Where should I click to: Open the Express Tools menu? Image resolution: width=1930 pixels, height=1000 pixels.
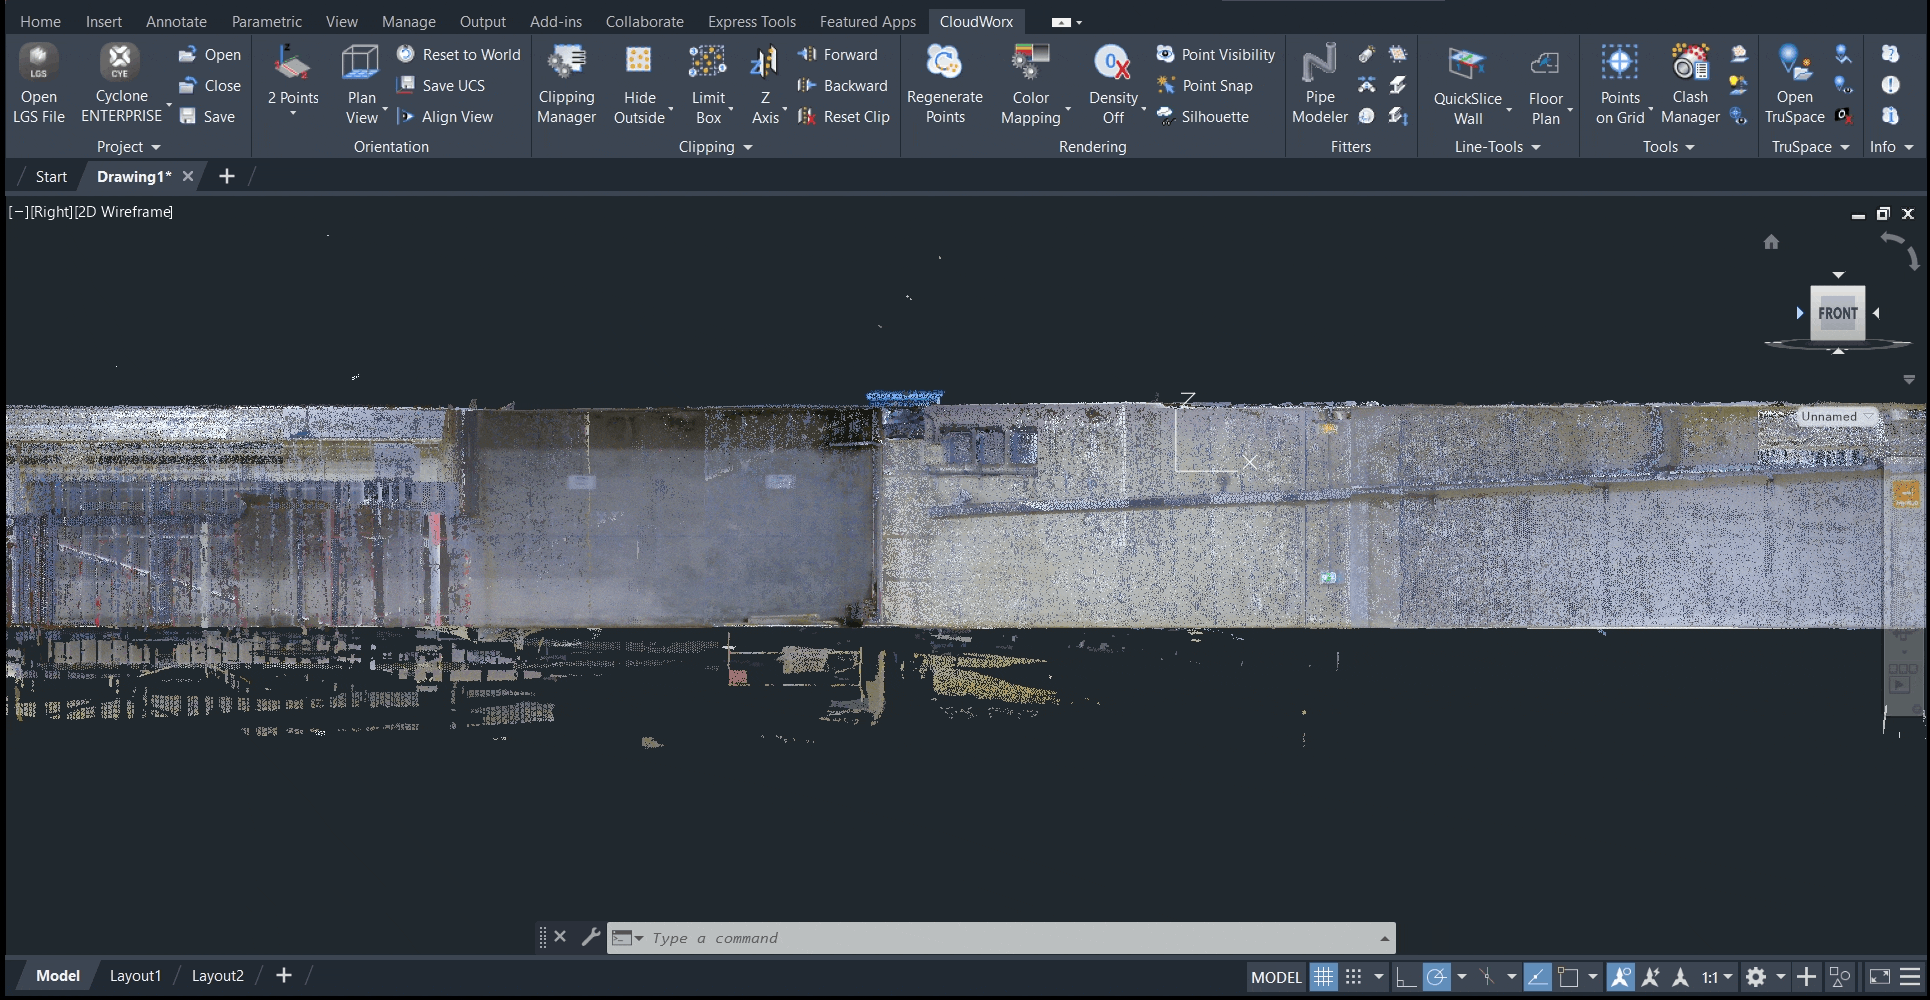(x=751, y=21)
